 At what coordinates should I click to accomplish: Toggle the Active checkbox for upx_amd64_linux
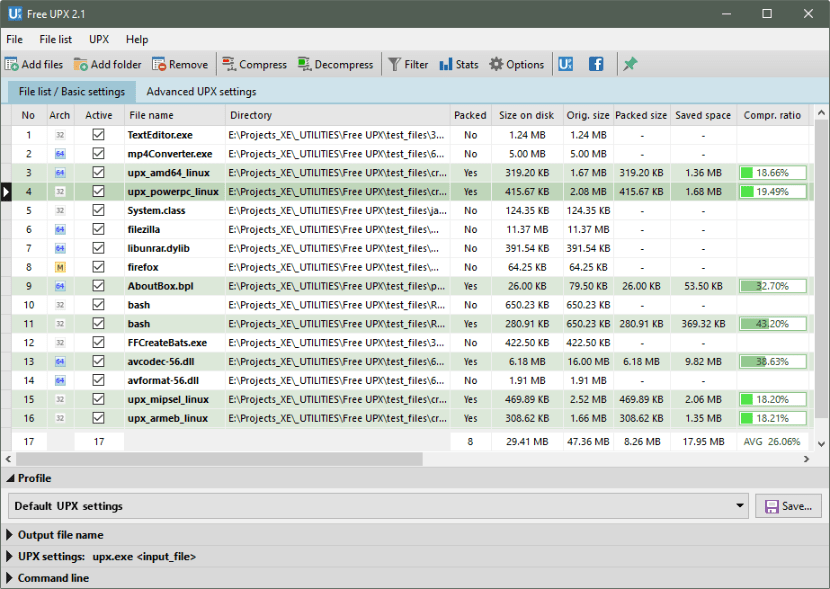(x=97, y=172)
